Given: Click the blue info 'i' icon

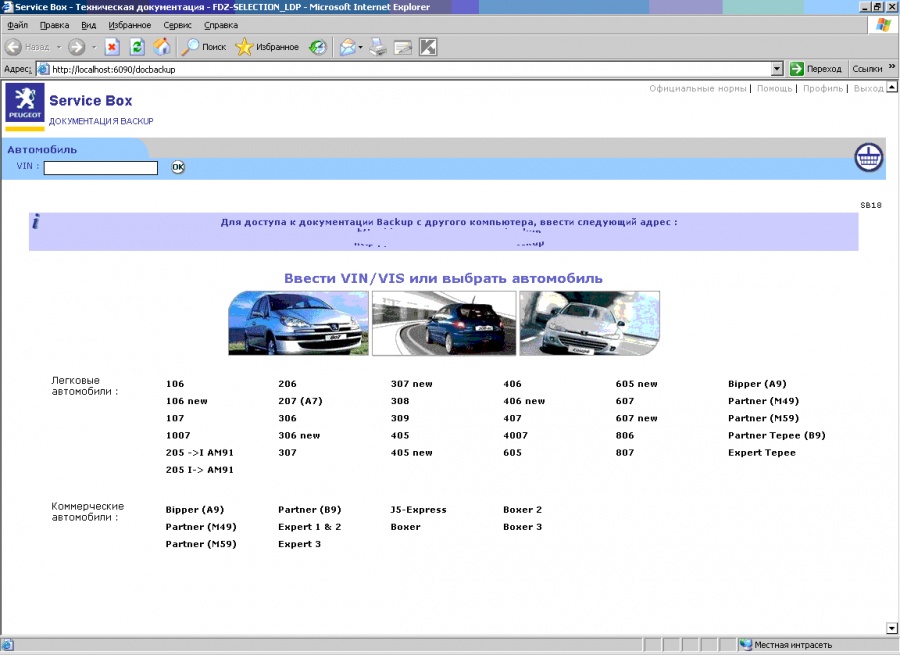Looking at the screenshot, I should pos(36,222).
